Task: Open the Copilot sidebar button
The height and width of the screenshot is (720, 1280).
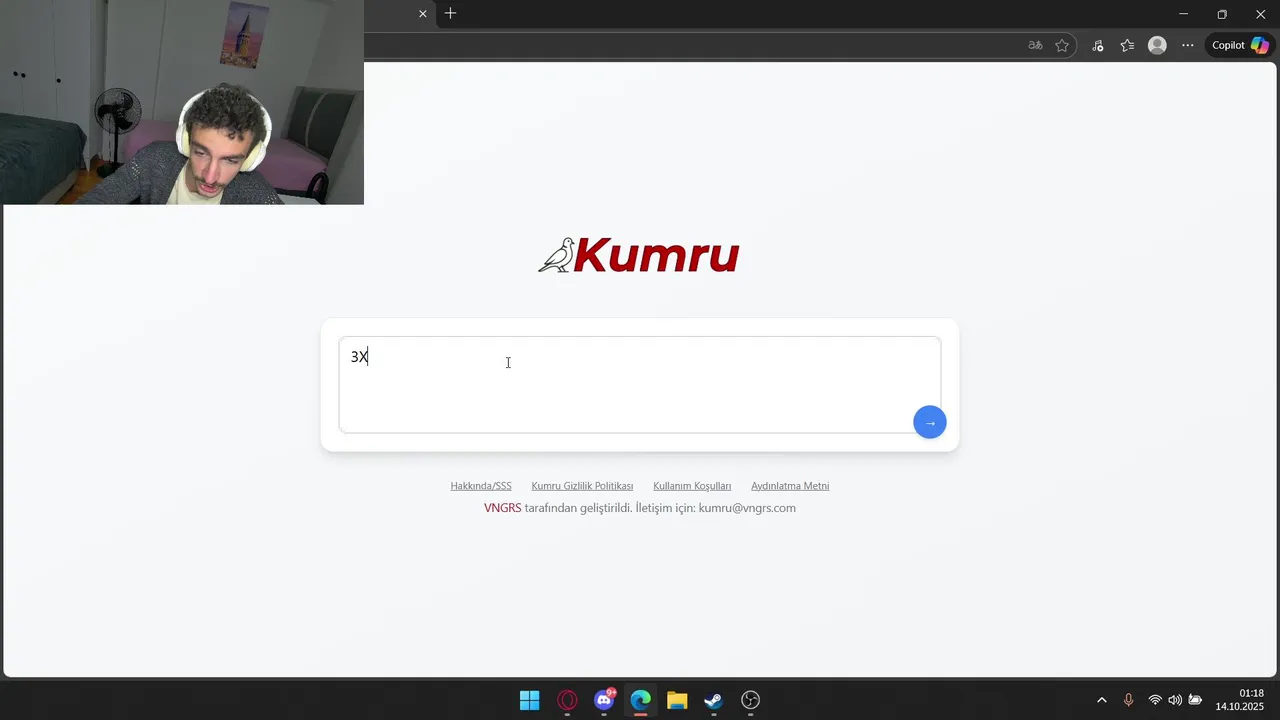Action: click(x=1240, y=45)
